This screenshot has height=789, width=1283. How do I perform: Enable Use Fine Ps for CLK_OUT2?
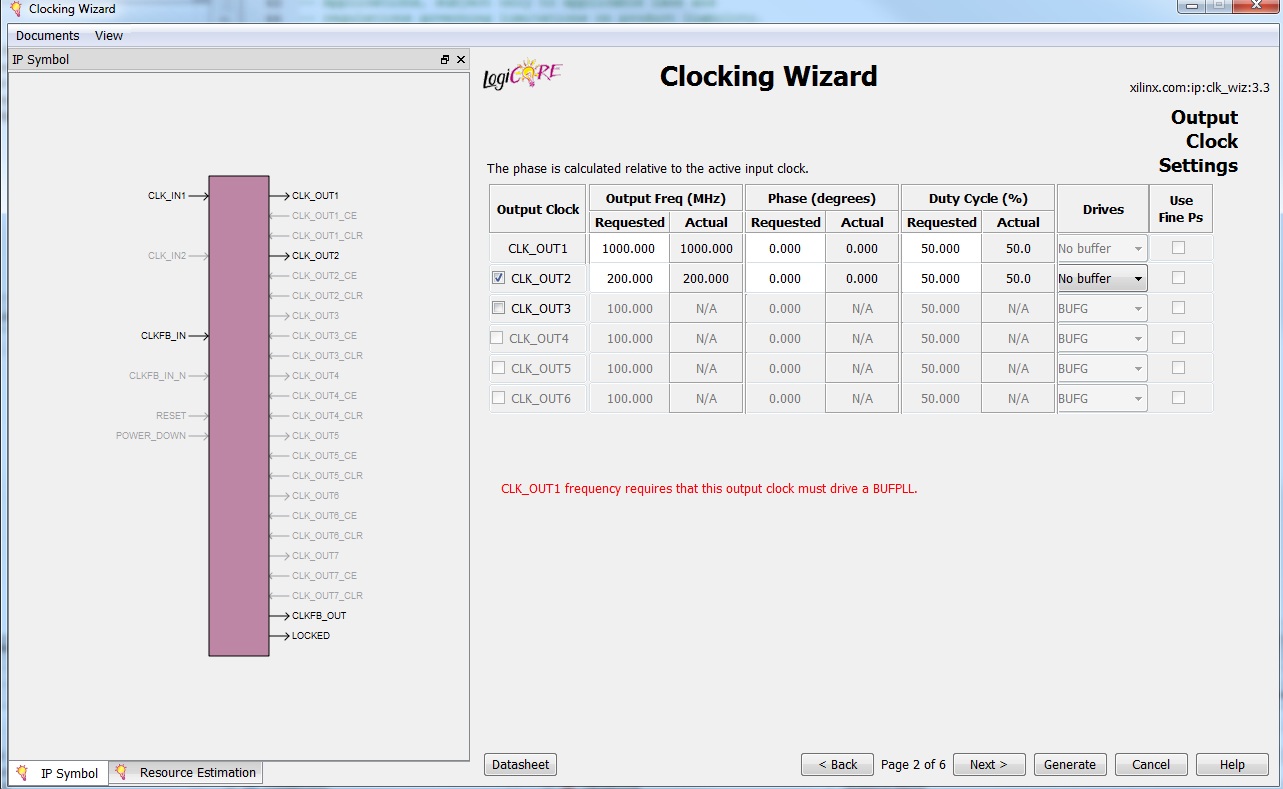click(1180, 278)
